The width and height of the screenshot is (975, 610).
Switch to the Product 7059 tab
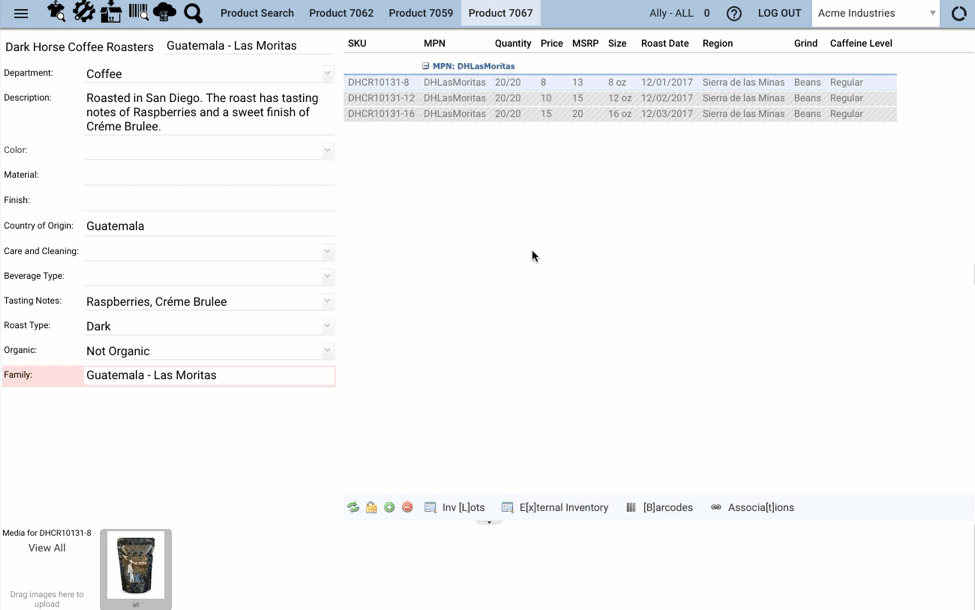[421, 13]
